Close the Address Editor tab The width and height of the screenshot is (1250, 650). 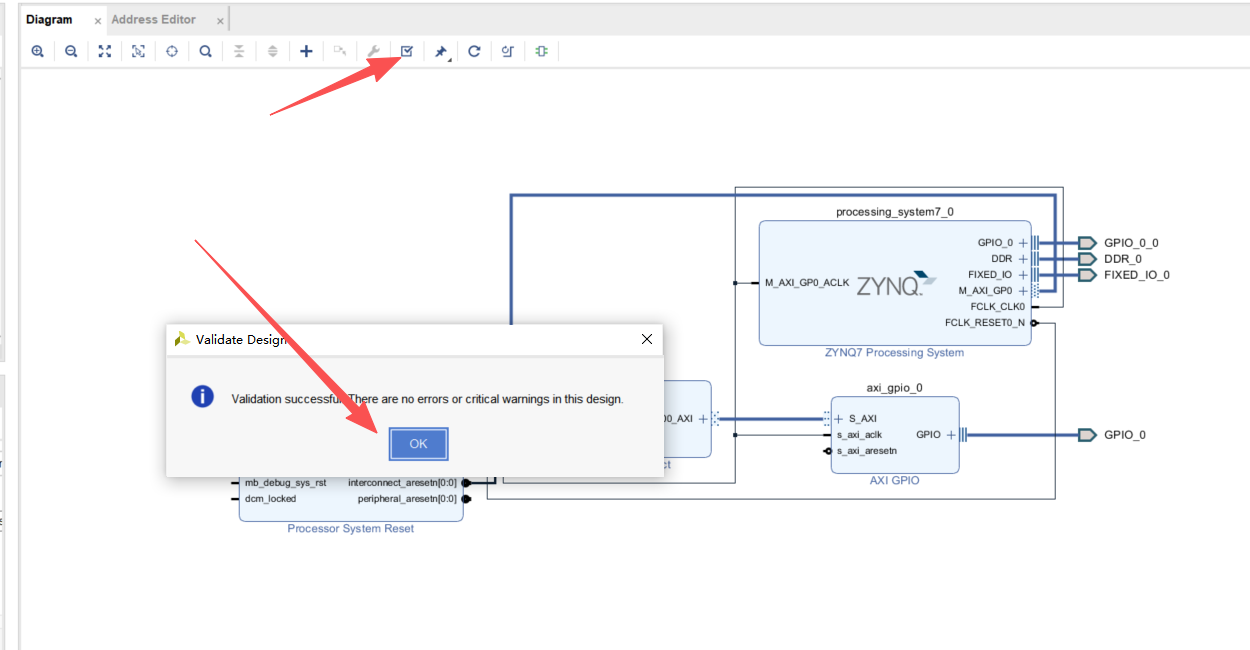(221, 21)
